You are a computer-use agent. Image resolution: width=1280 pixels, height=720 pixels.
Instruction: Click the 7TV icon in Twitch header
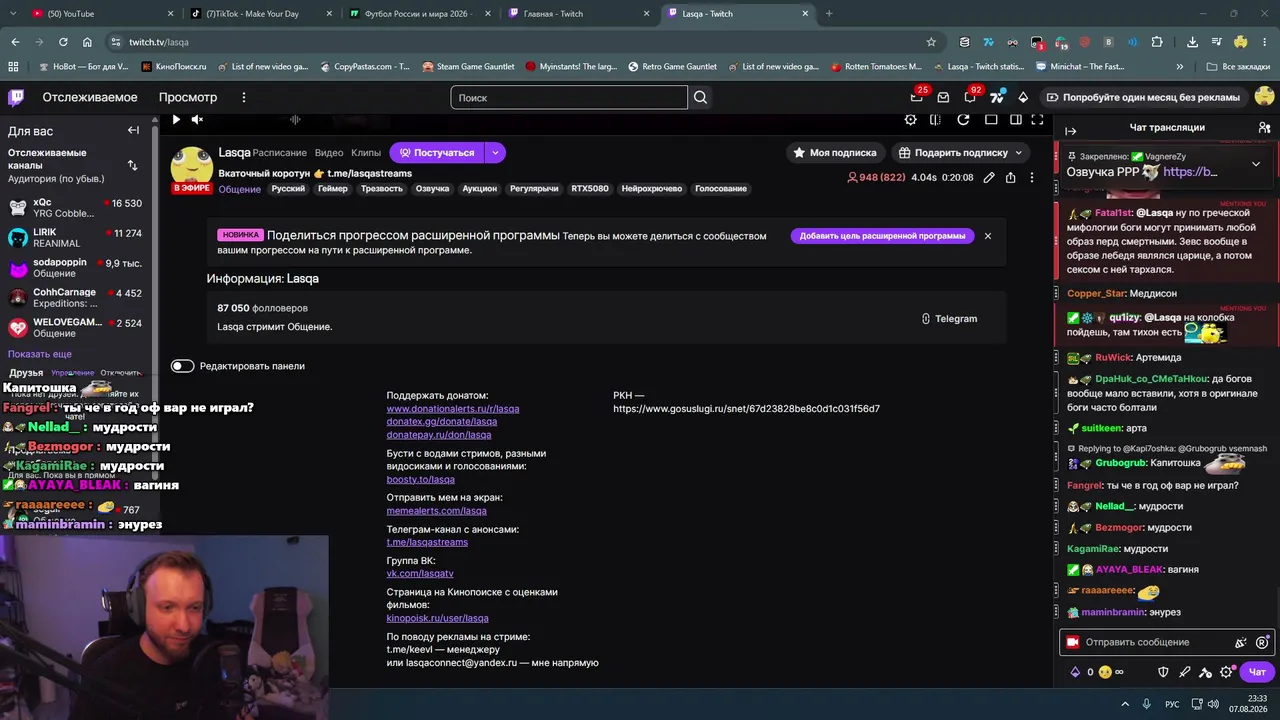(997, 97)
